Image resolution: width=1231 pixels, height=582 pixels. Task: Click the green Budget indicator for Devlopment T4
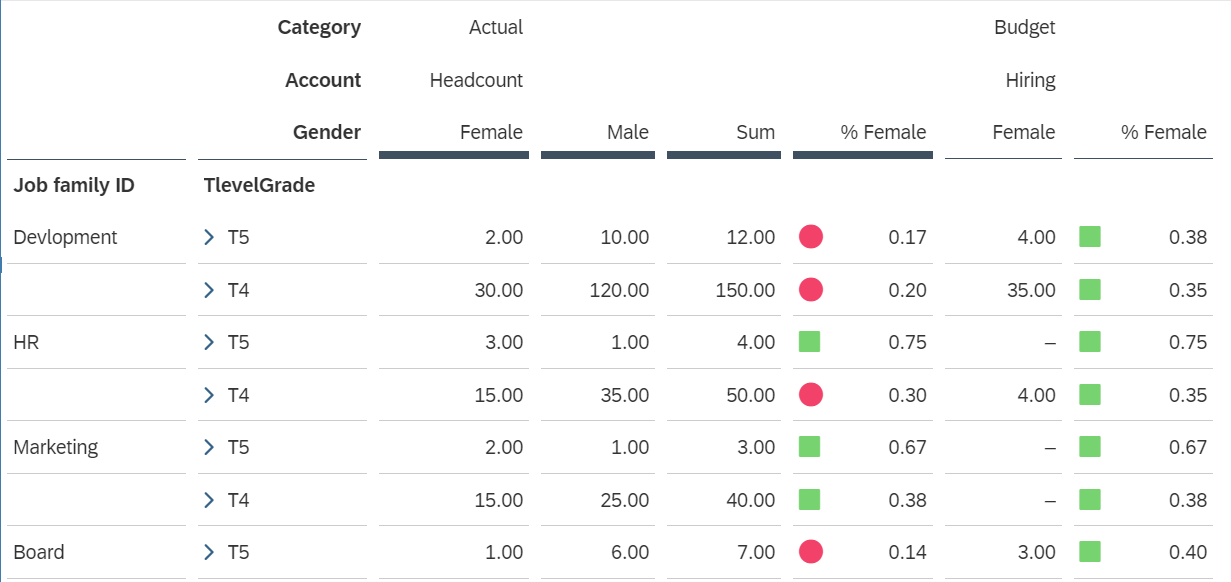point(1090,290)
